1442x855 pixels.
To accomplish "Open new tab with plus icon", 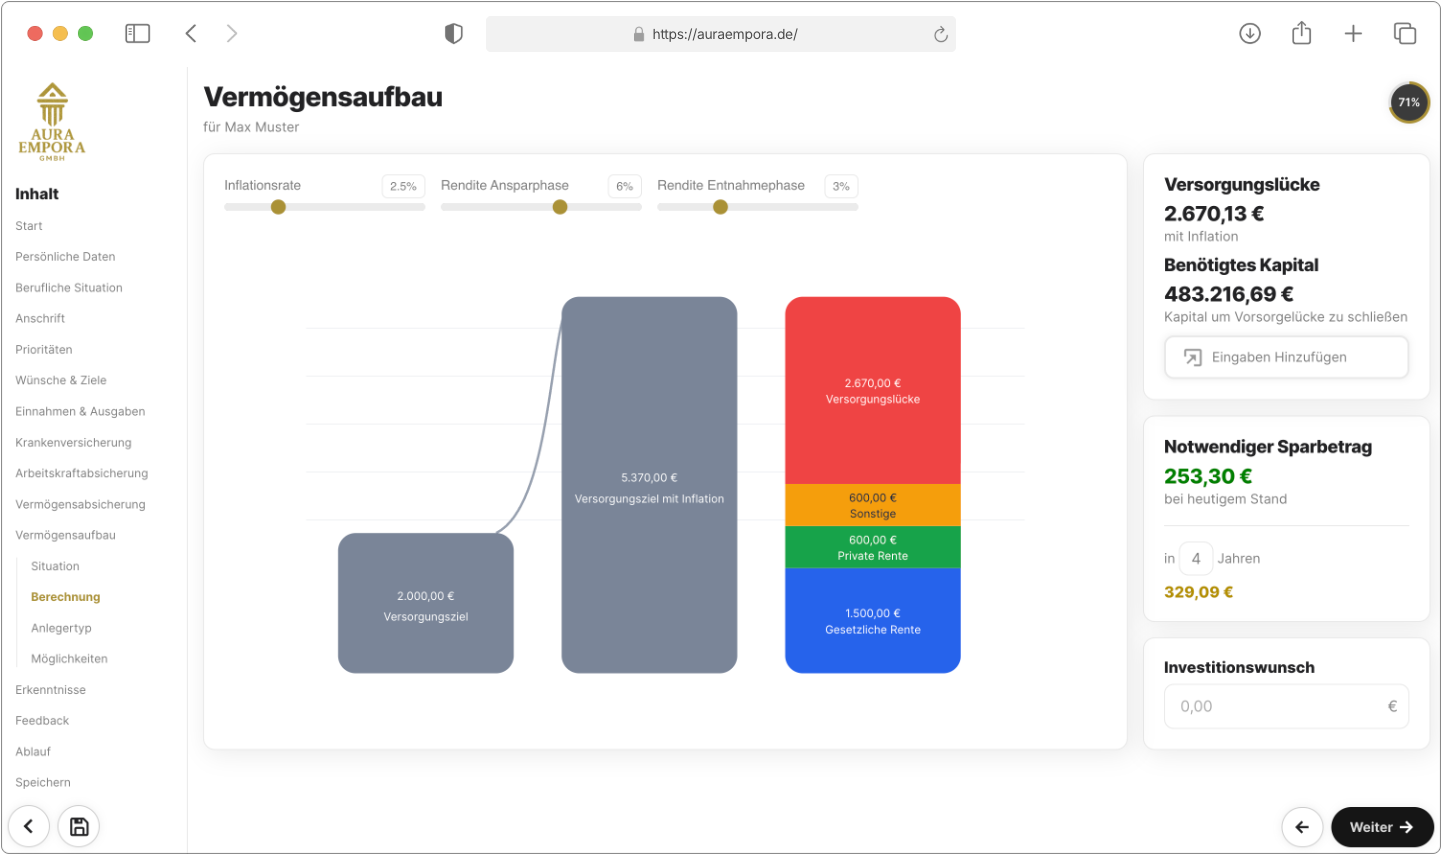I will [1353, 34].
